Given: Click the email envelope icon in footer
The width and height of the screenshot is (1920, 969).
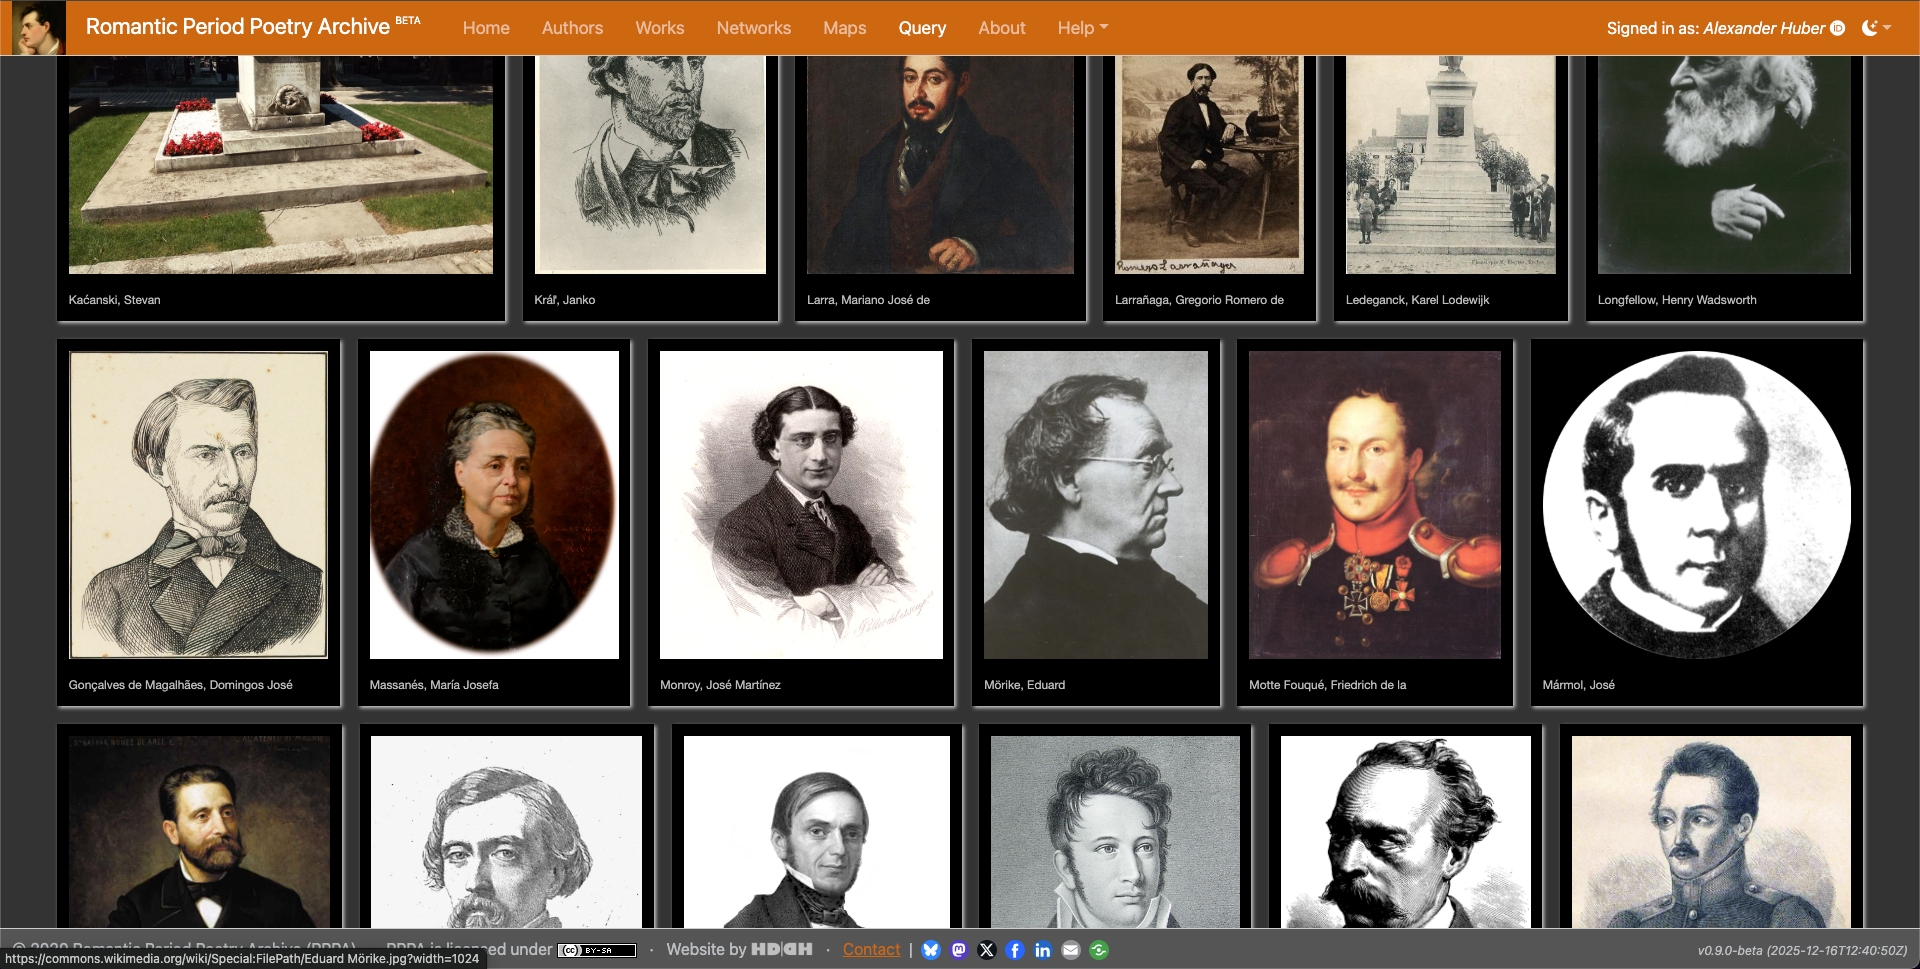Looking at the screenshot, I should (x=1071, y=950).
